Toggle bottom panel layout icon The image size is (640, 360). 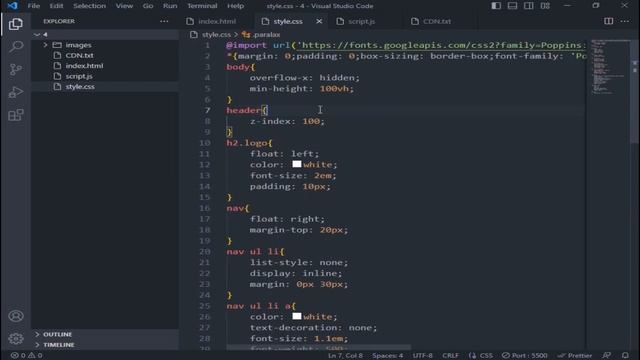tap(512, 6)
